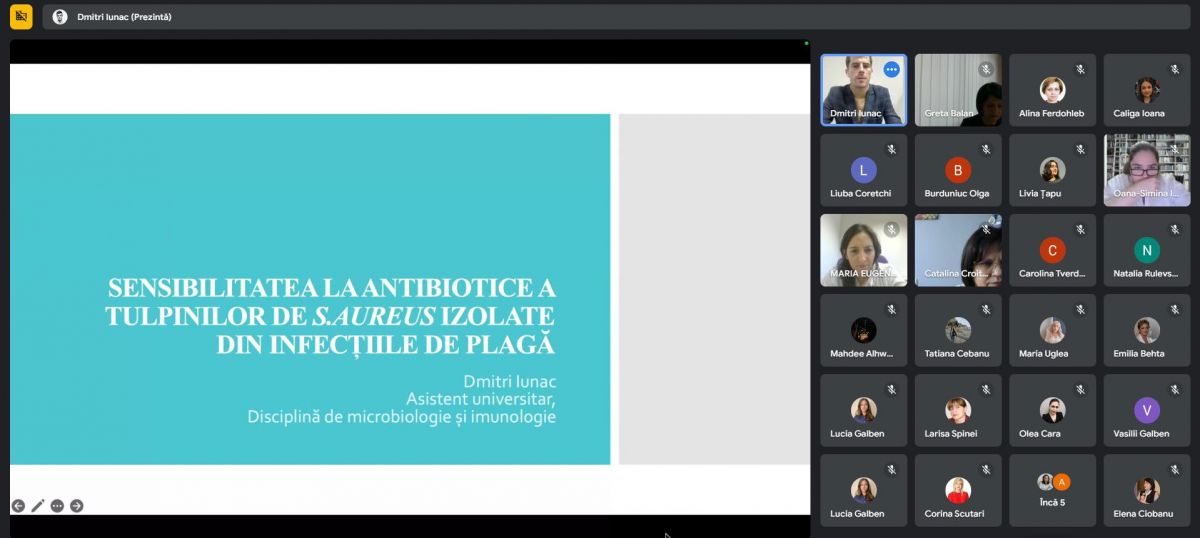Advance to the next slide arrow
This screenshot has width=1200, height=538.
pyautogui.click(x=77, y=506)
